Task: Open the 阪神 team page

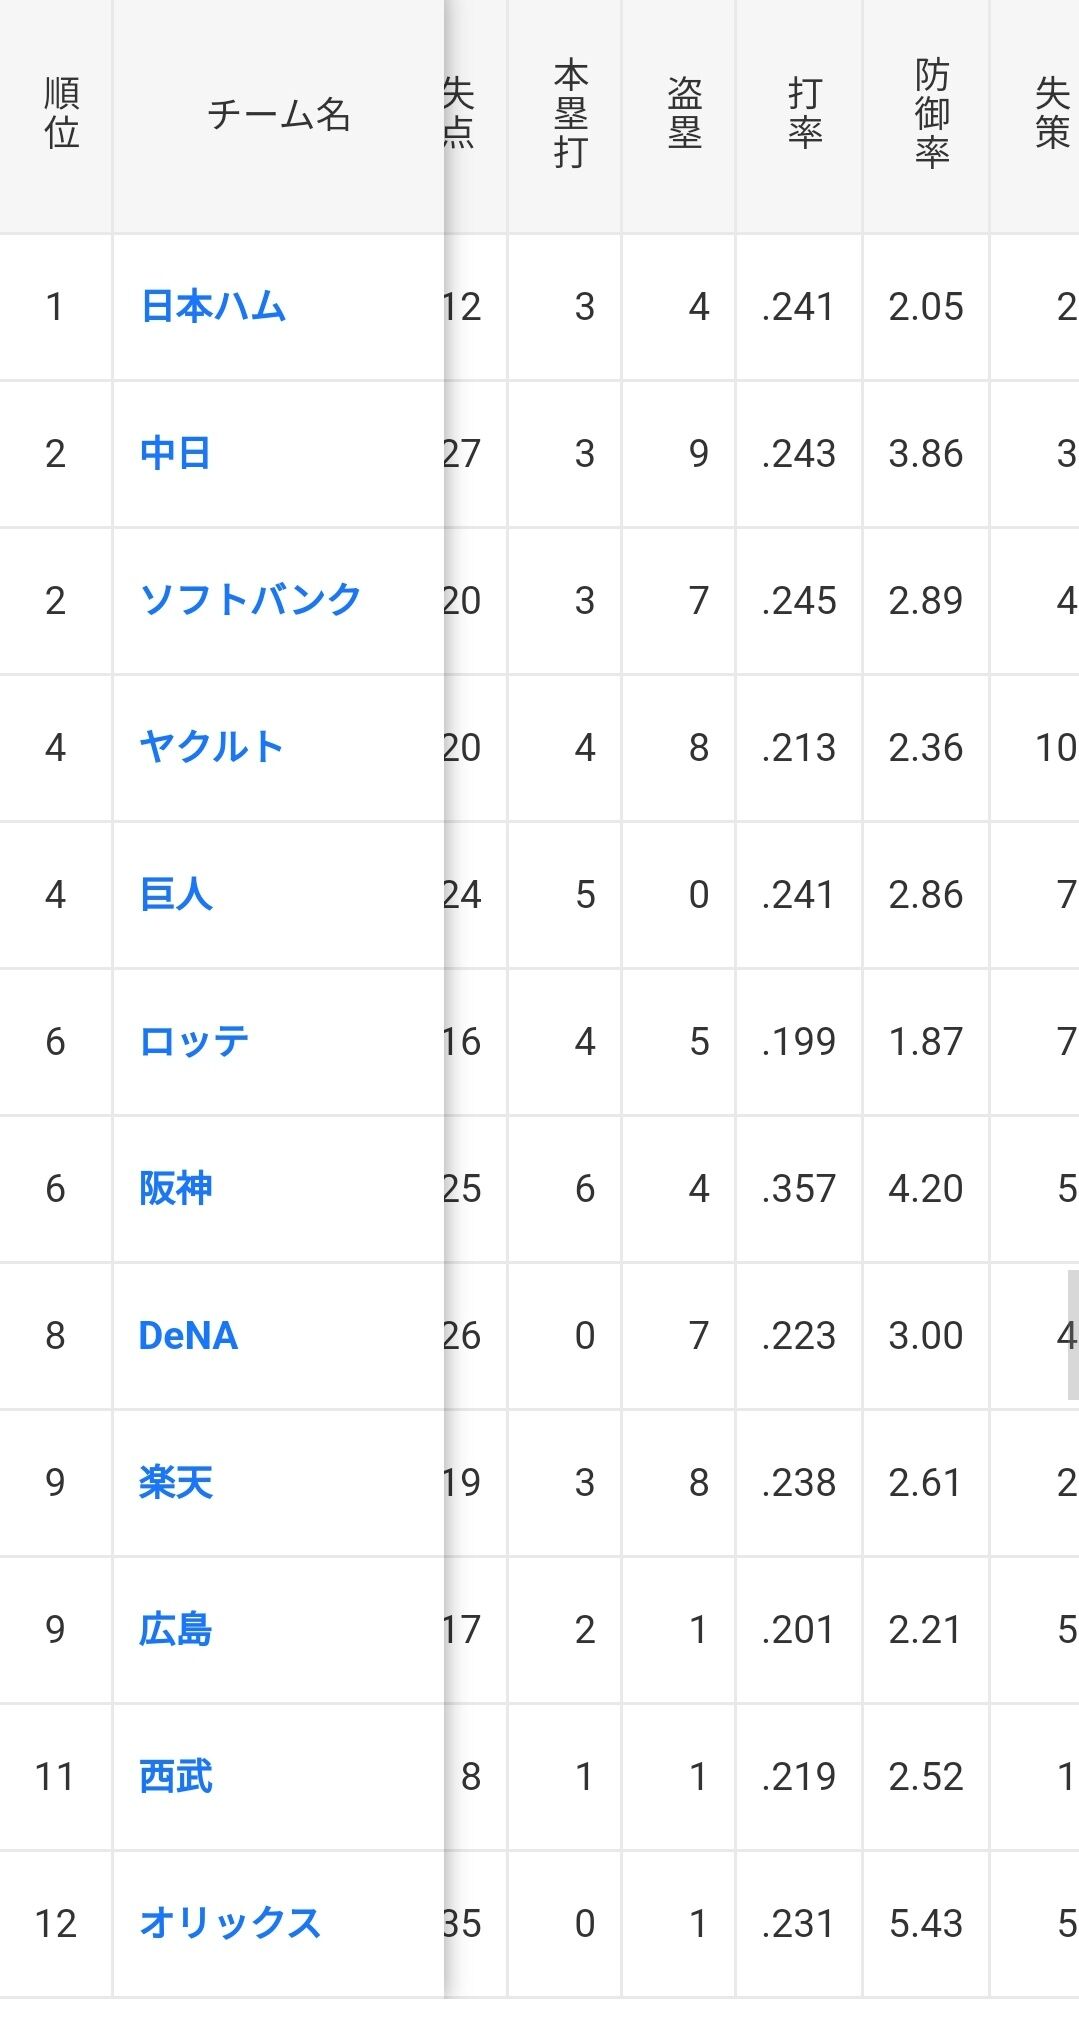Action: tap(176, 1188)
